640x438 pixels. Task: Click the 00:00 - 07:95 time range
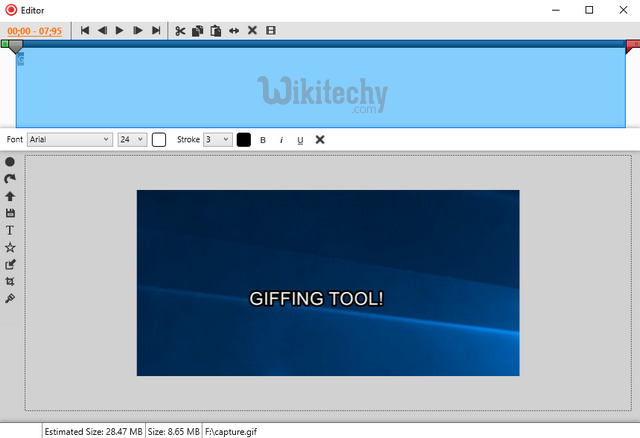(35, 31)
